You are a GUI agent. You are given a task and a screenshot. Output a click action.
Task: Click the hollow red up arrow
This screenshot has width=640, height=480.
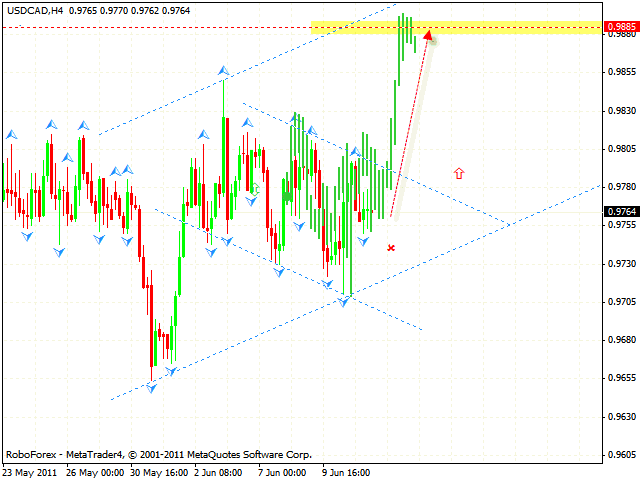[459, 174]
